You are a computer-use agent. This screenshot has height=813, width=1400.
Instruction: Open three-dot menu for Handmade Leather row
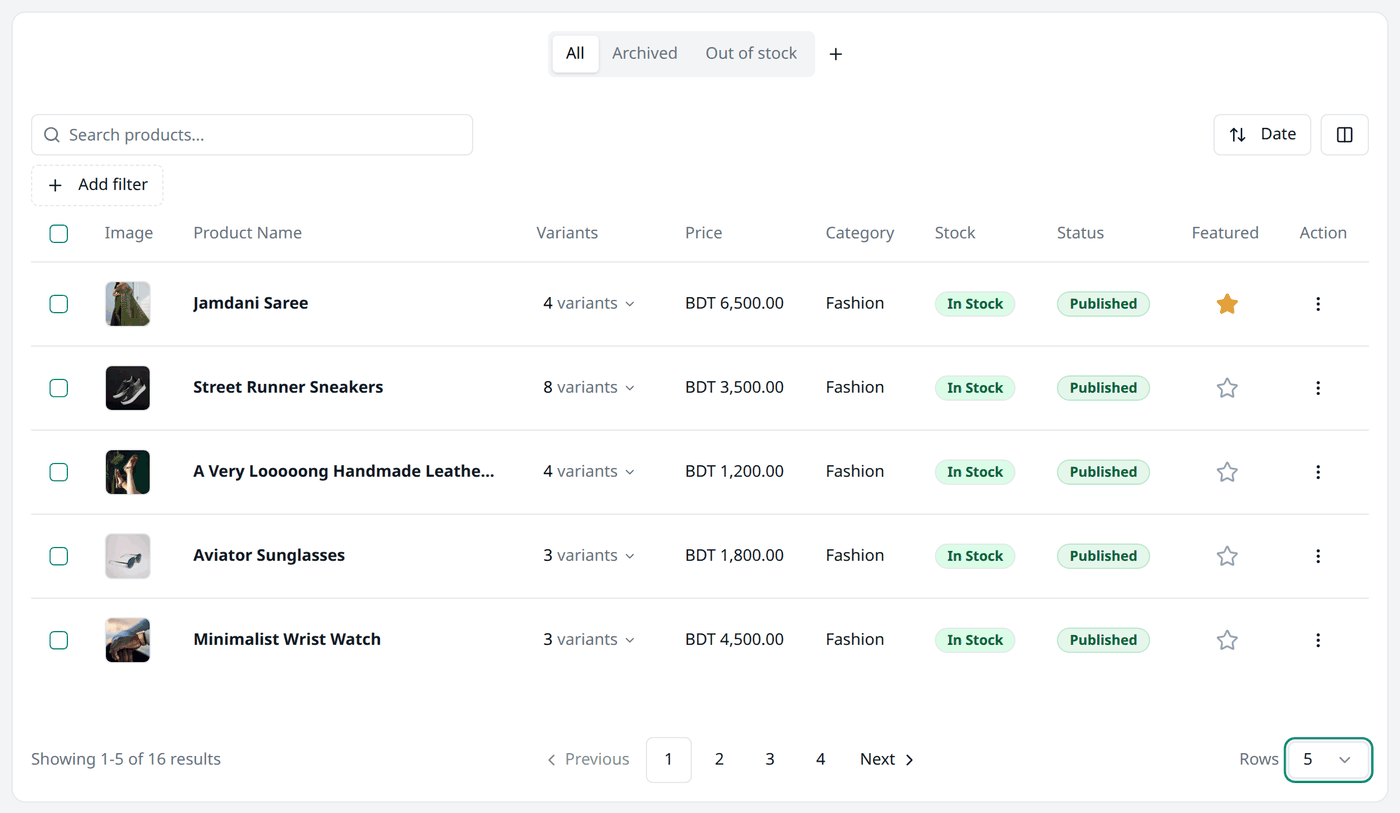[1318, 472]
